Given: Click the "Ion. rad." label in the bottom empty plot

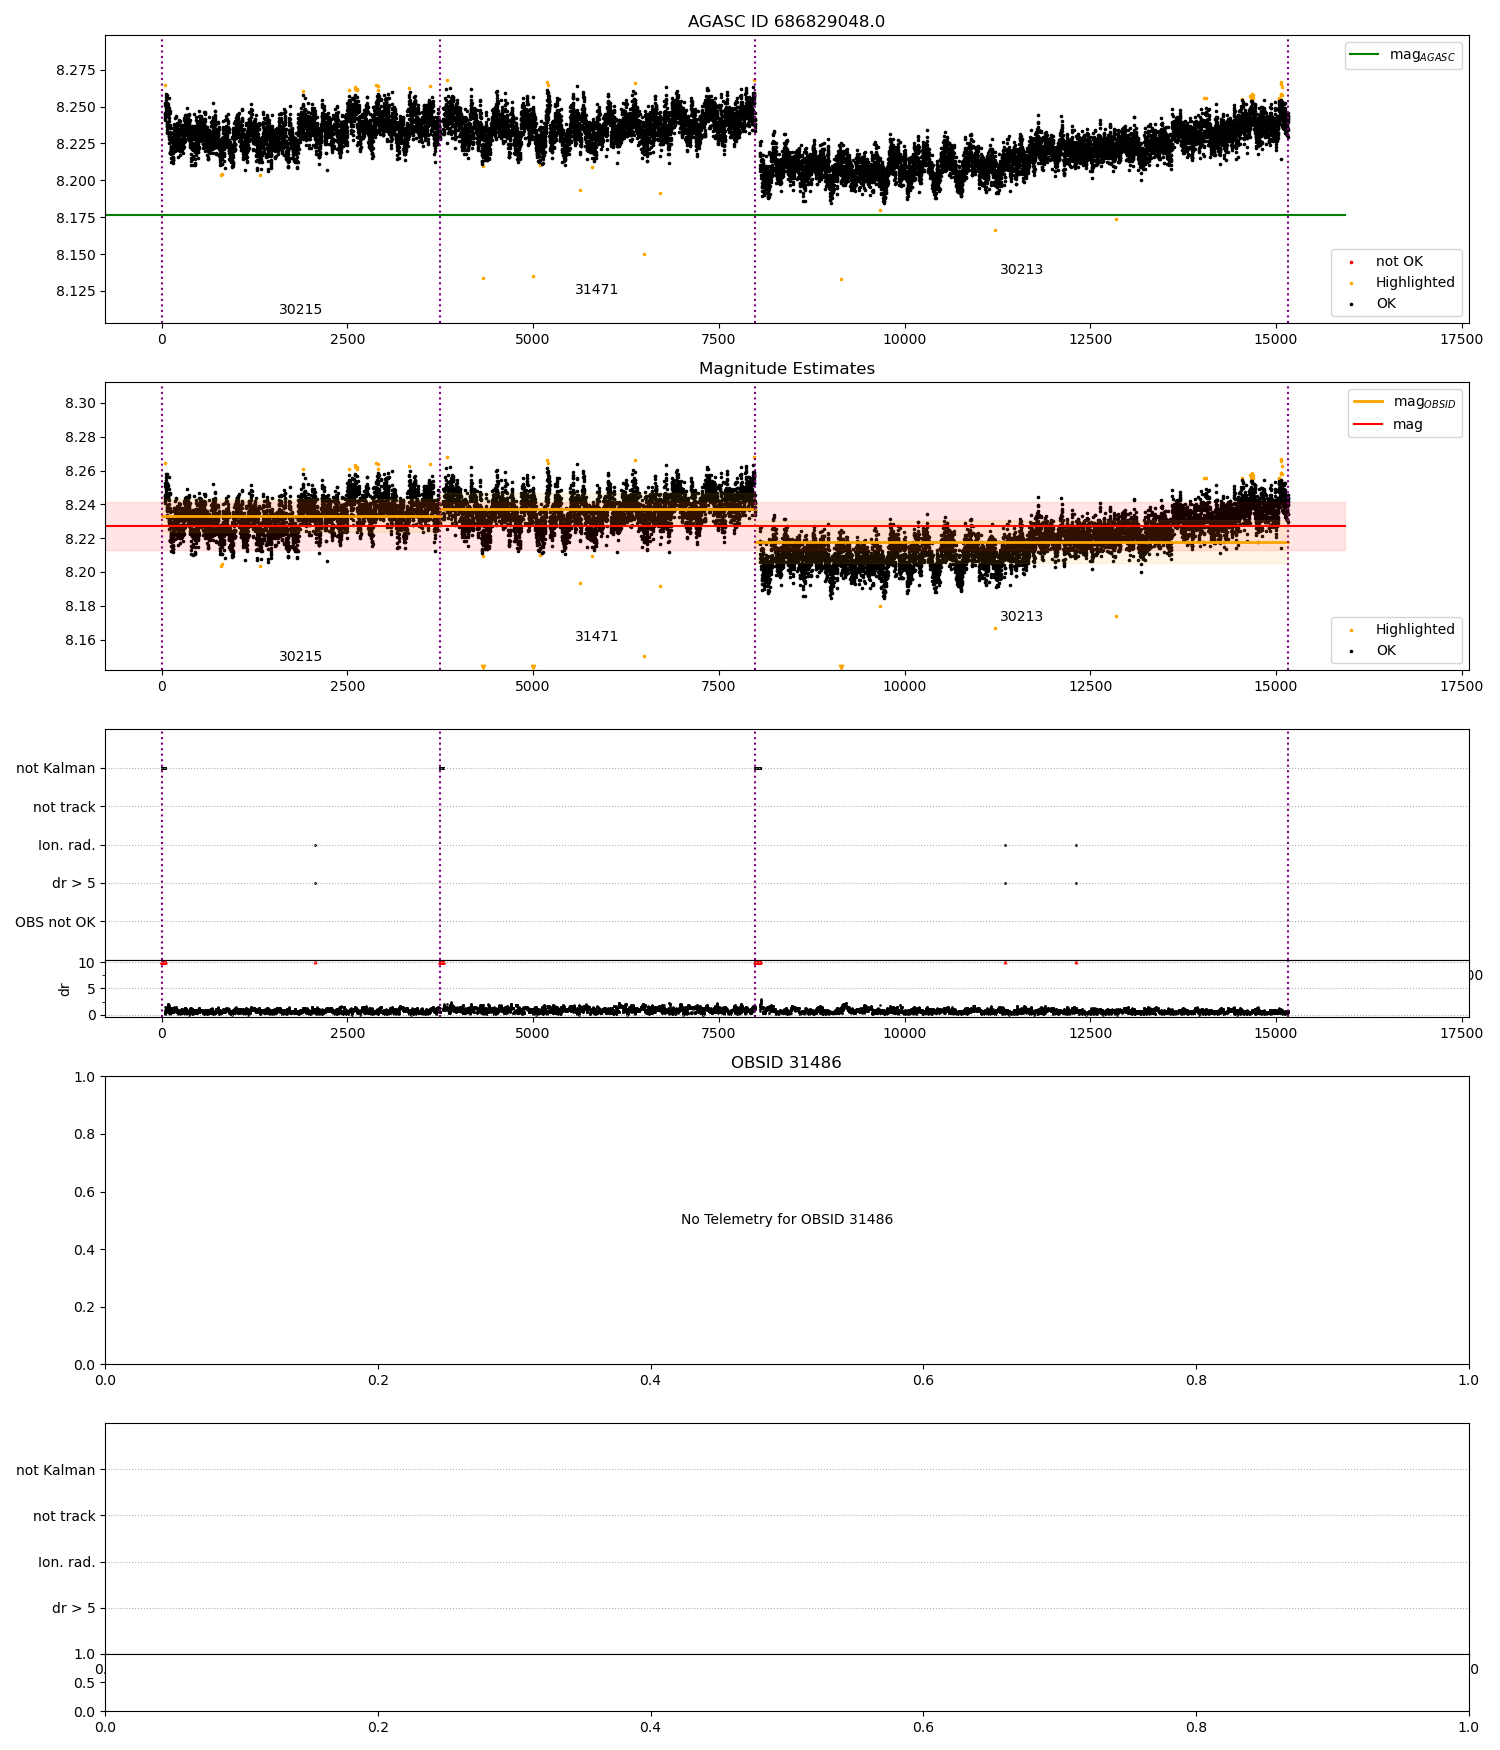Looking at the screenshot, I should (67, 1562).
